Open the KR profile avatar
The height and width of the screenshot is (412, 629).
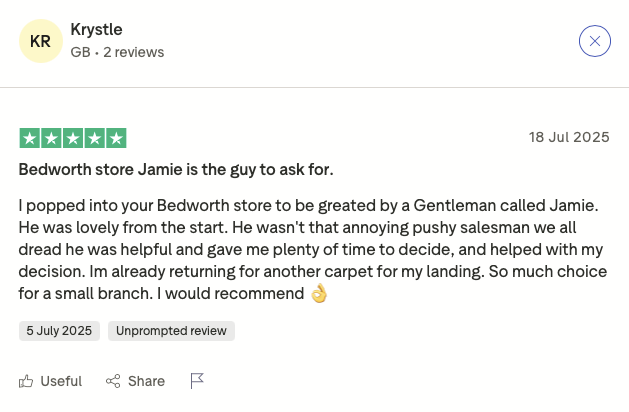41,41
